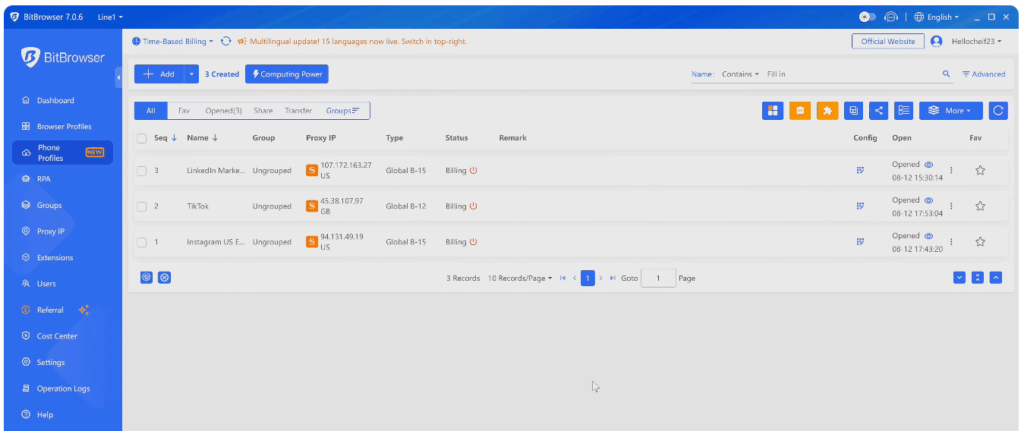Click the billing sync refresh icon
1024x431 pixels.
pyautogui.click(x=226, y=41)
